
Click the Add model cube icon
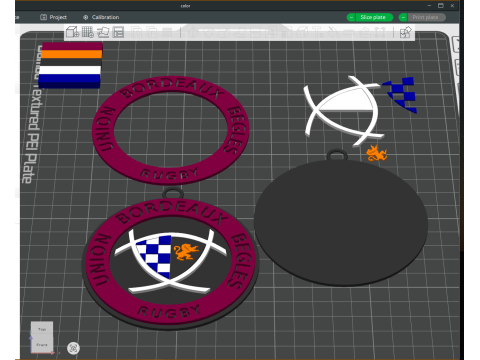tap(72, 32)
